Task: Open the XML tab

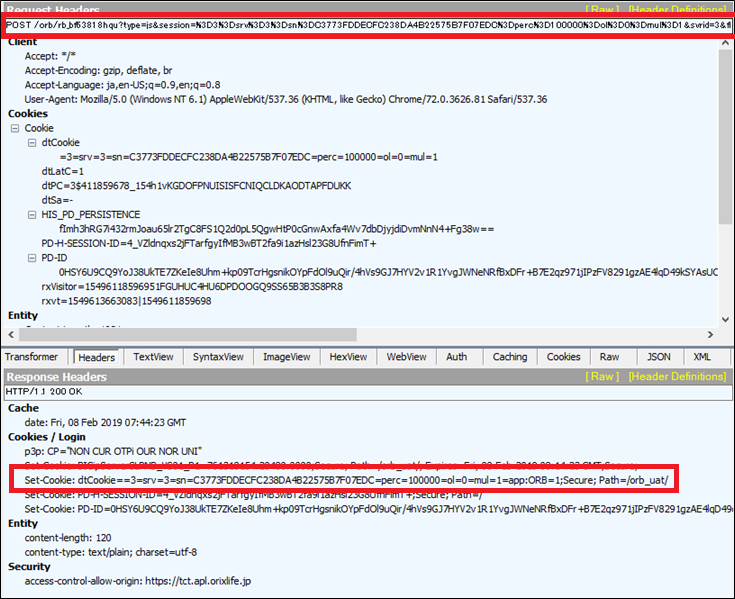Action: tap(702, 357)
